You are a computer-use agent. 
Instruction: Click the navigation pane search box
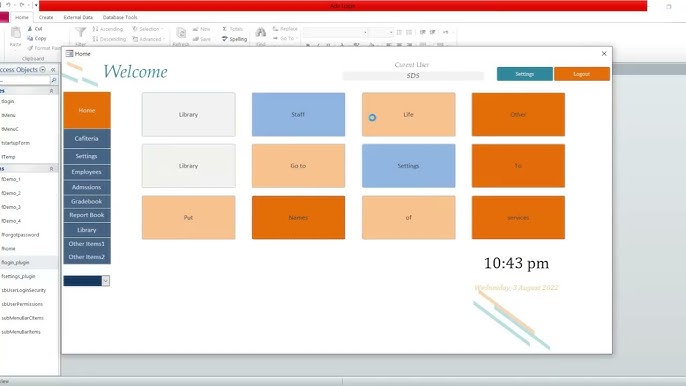24,81
